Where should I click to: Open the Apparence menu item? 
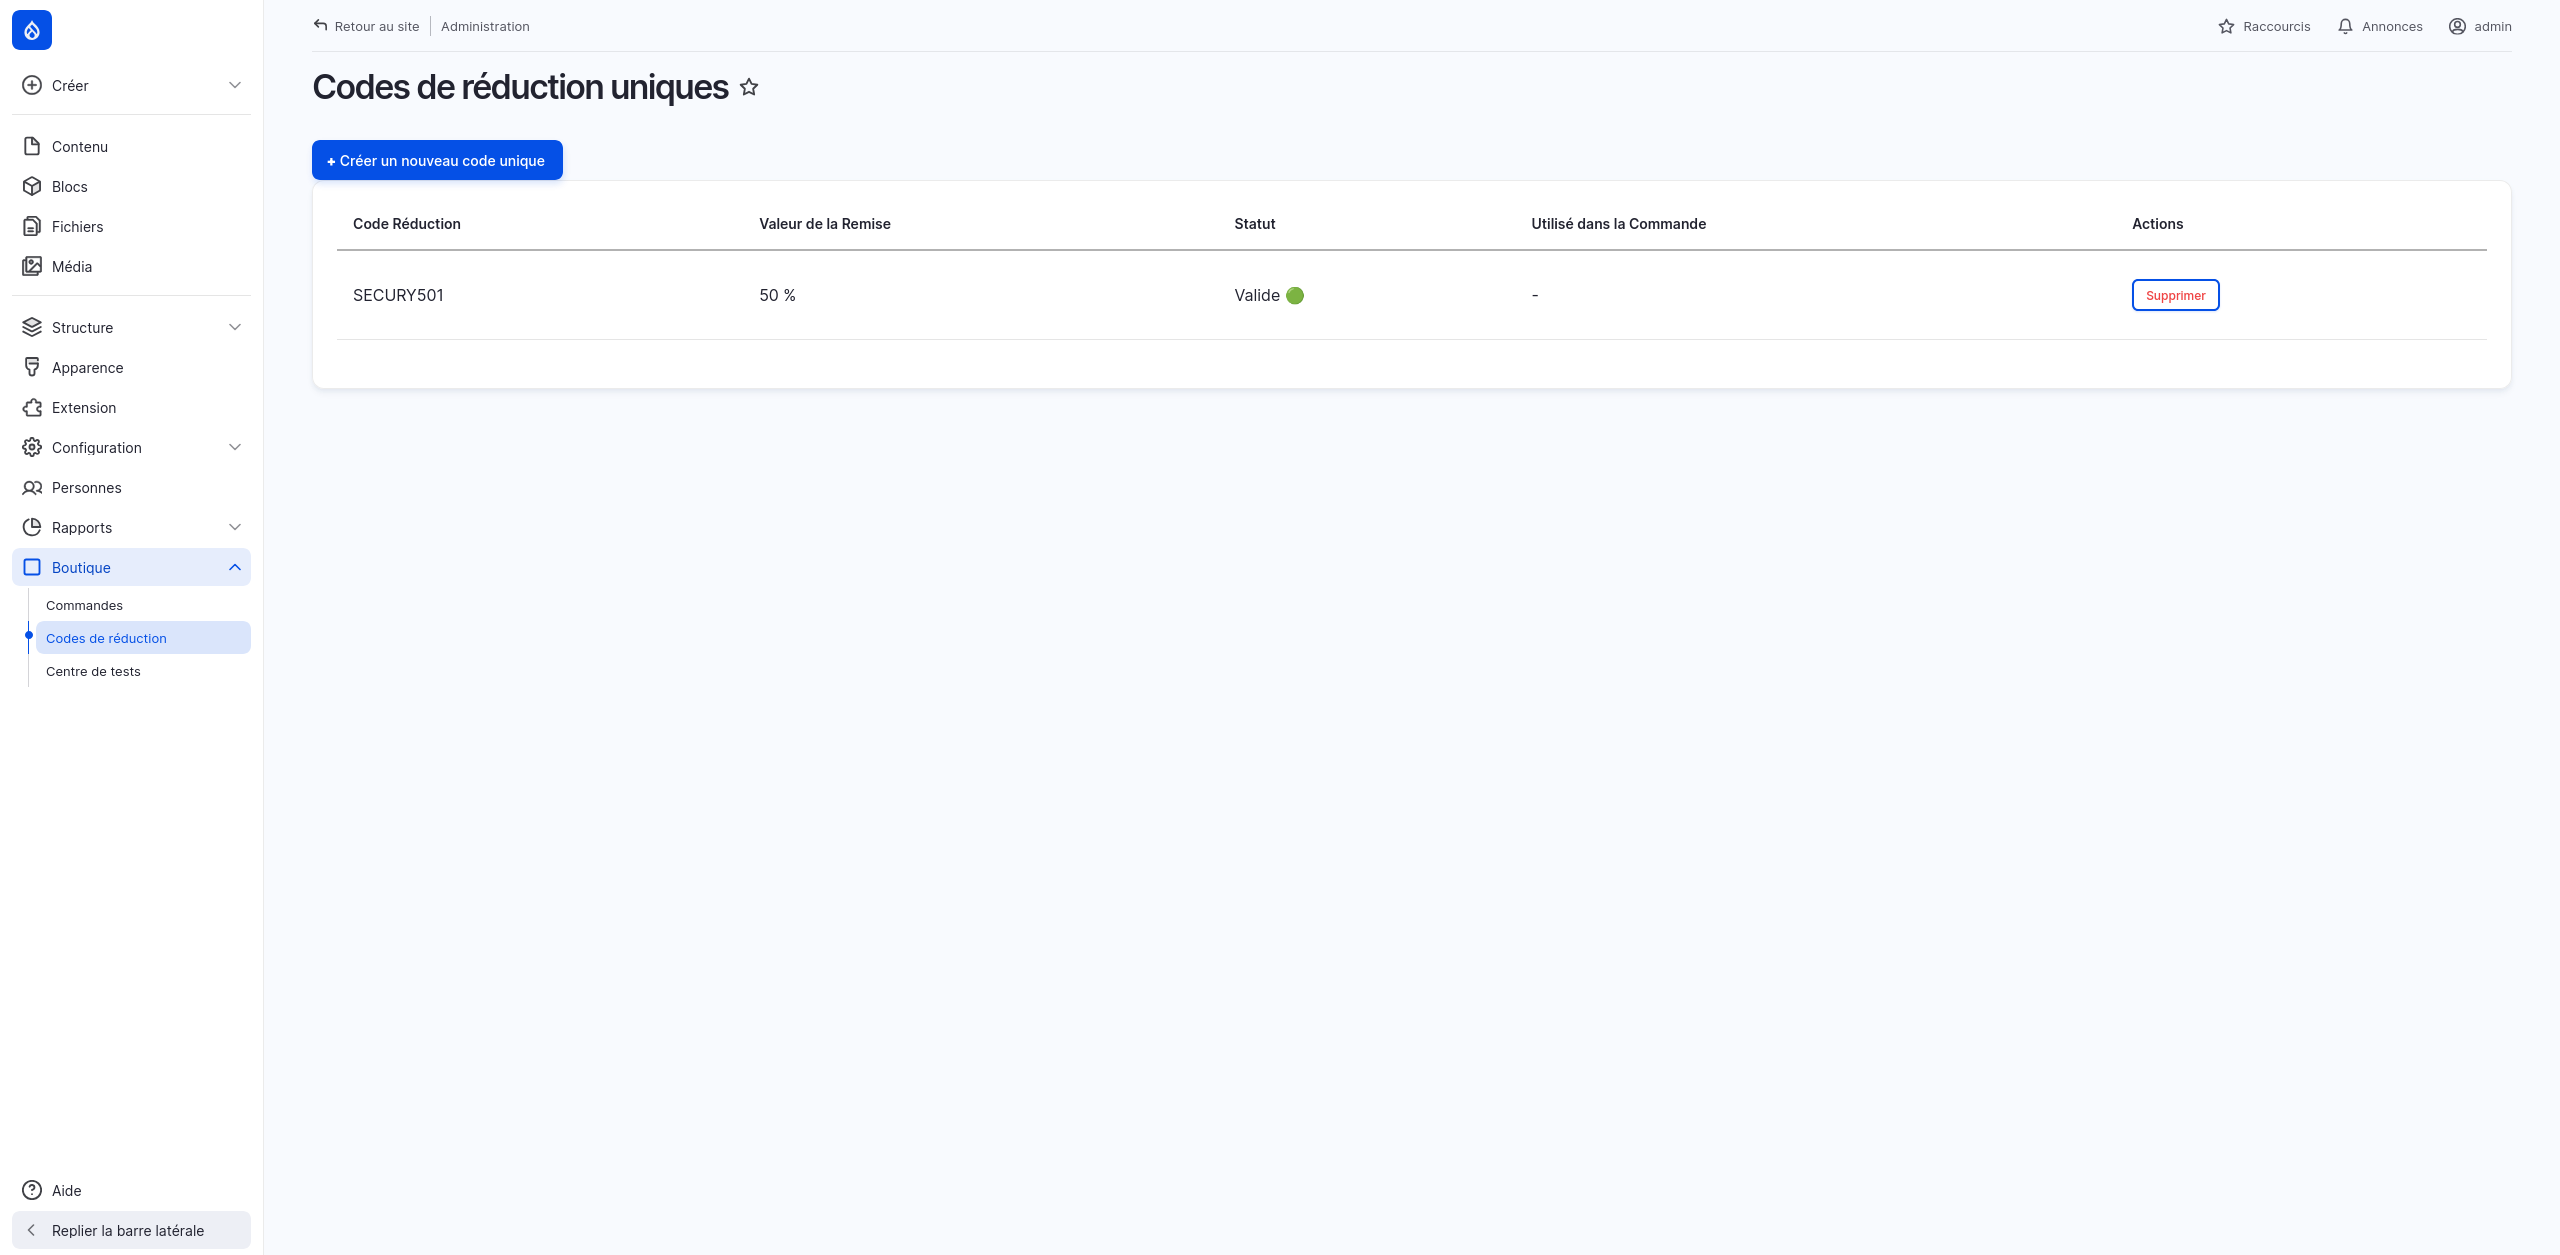[x=131, y=367]
